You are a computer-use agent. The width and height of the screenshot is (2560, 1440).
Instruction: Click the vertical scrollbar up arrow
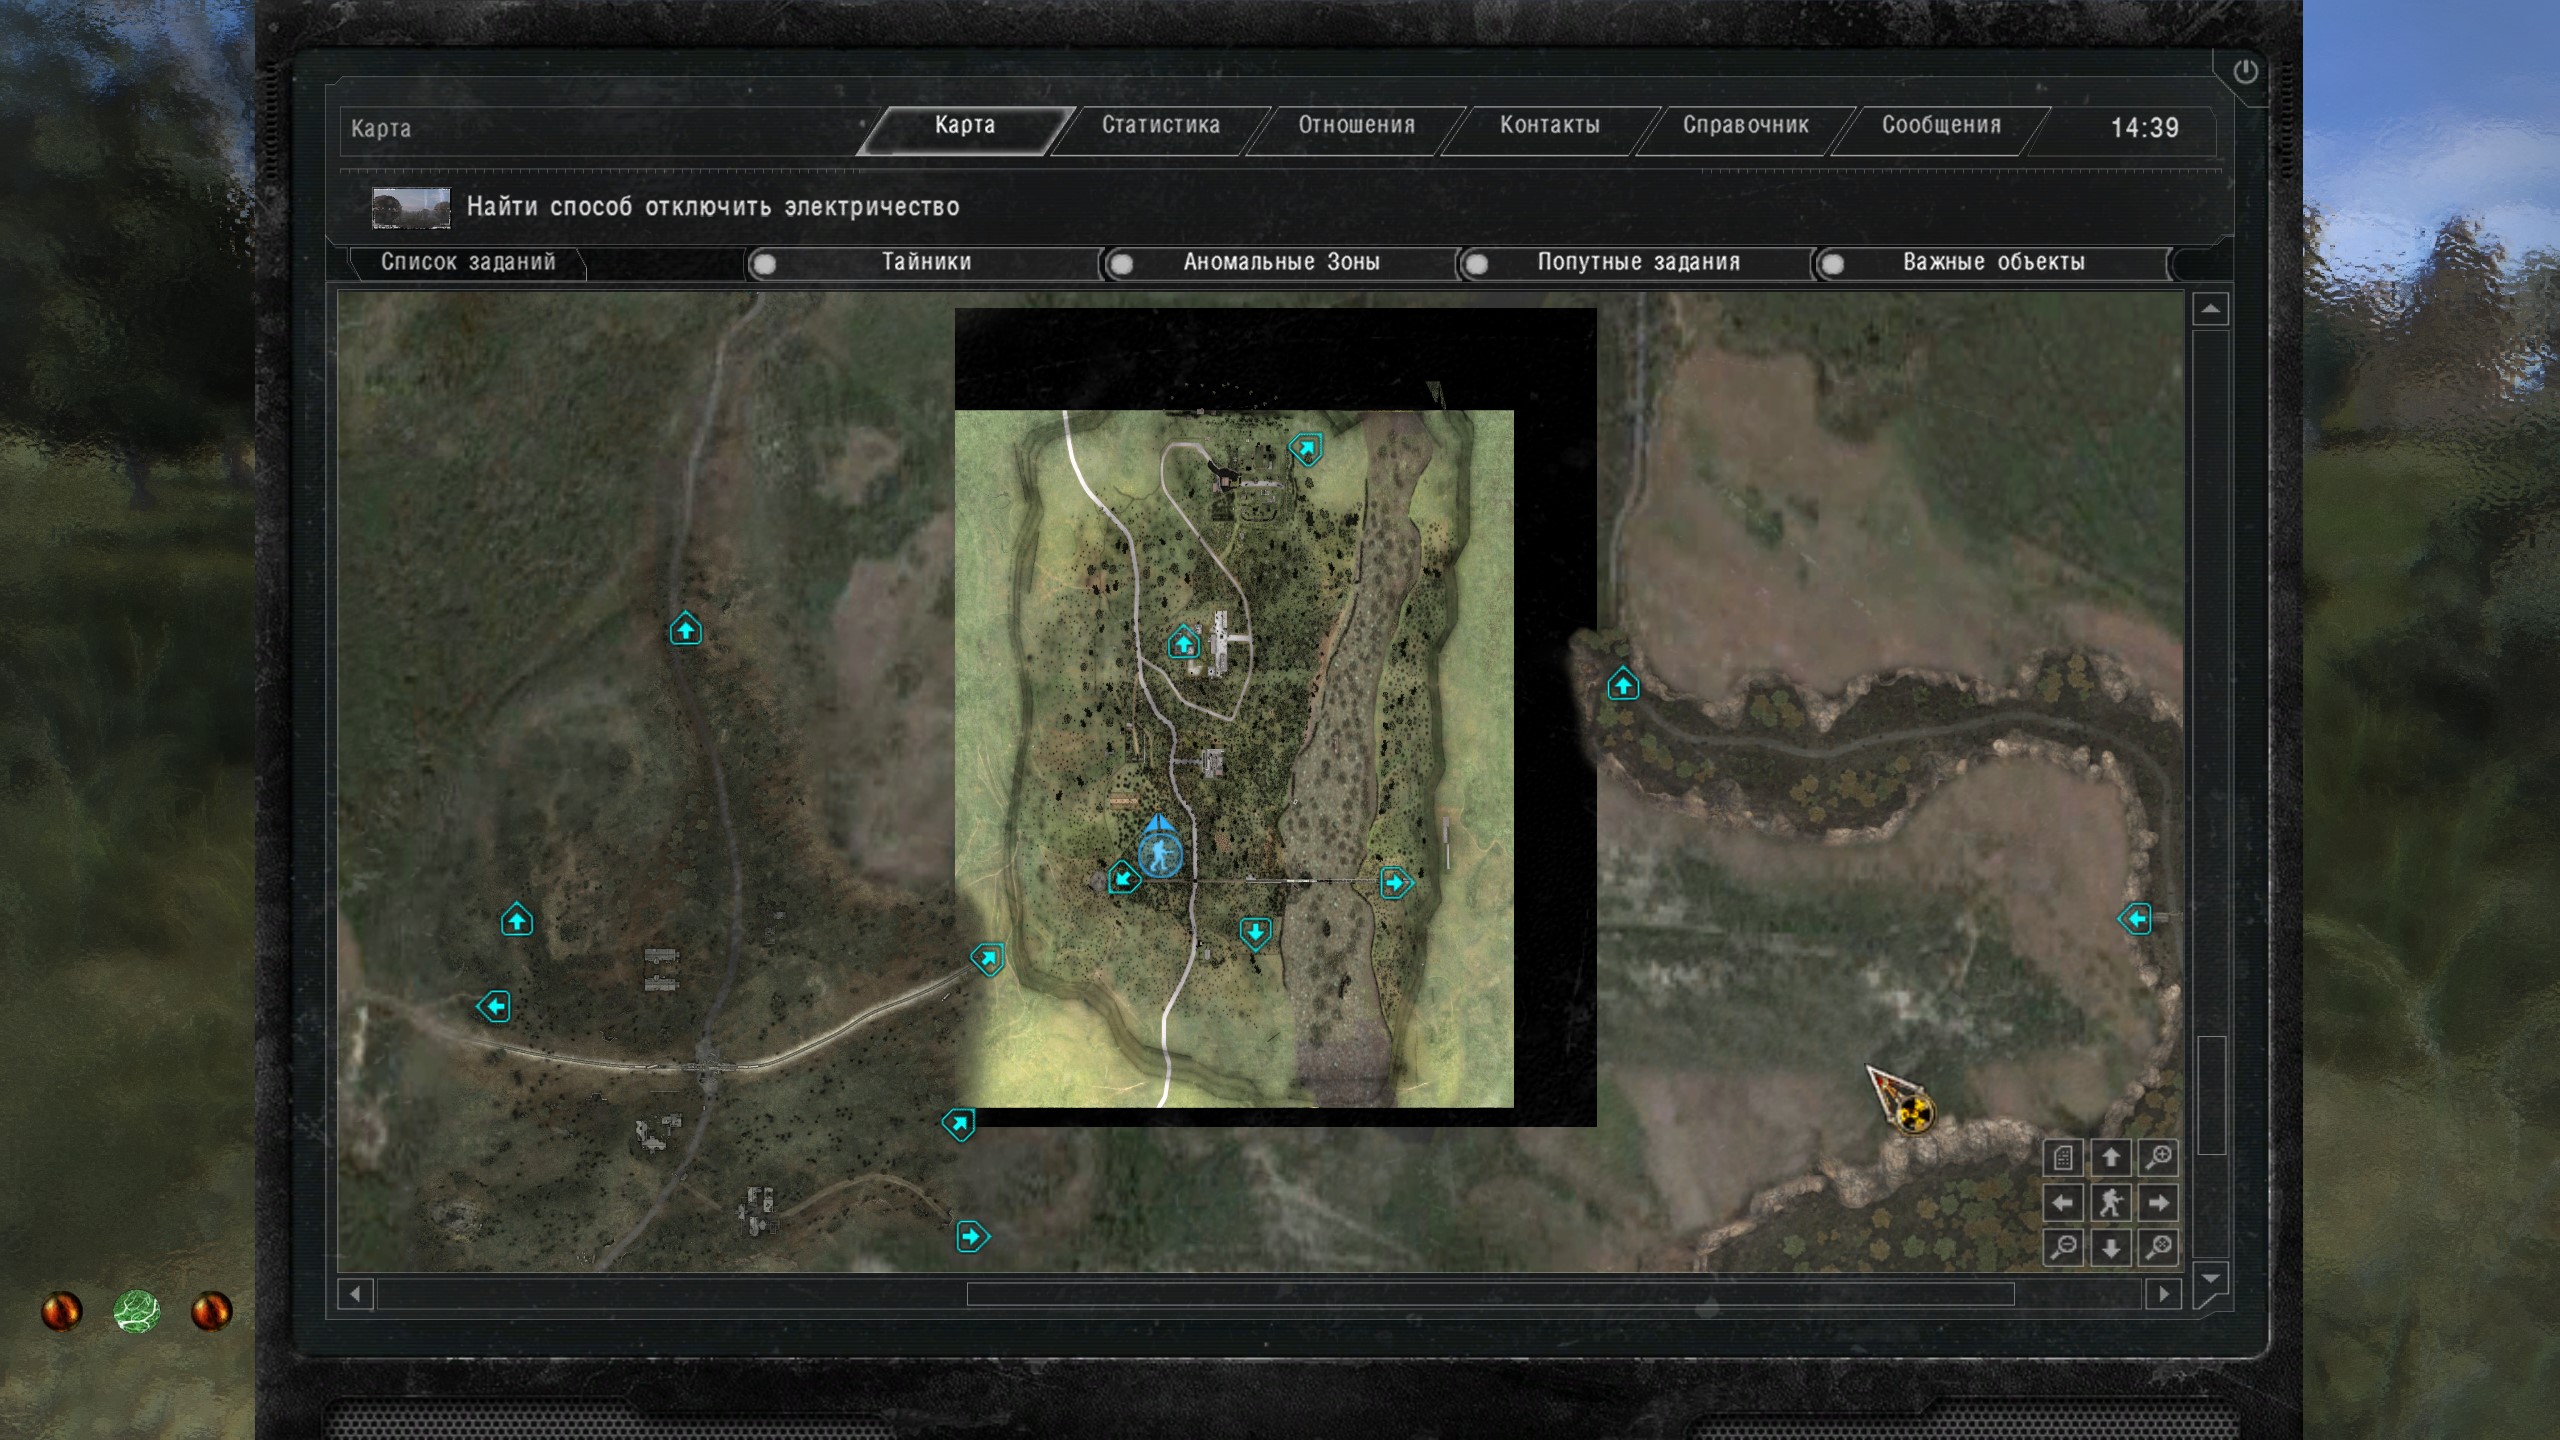click(2210, 310)
